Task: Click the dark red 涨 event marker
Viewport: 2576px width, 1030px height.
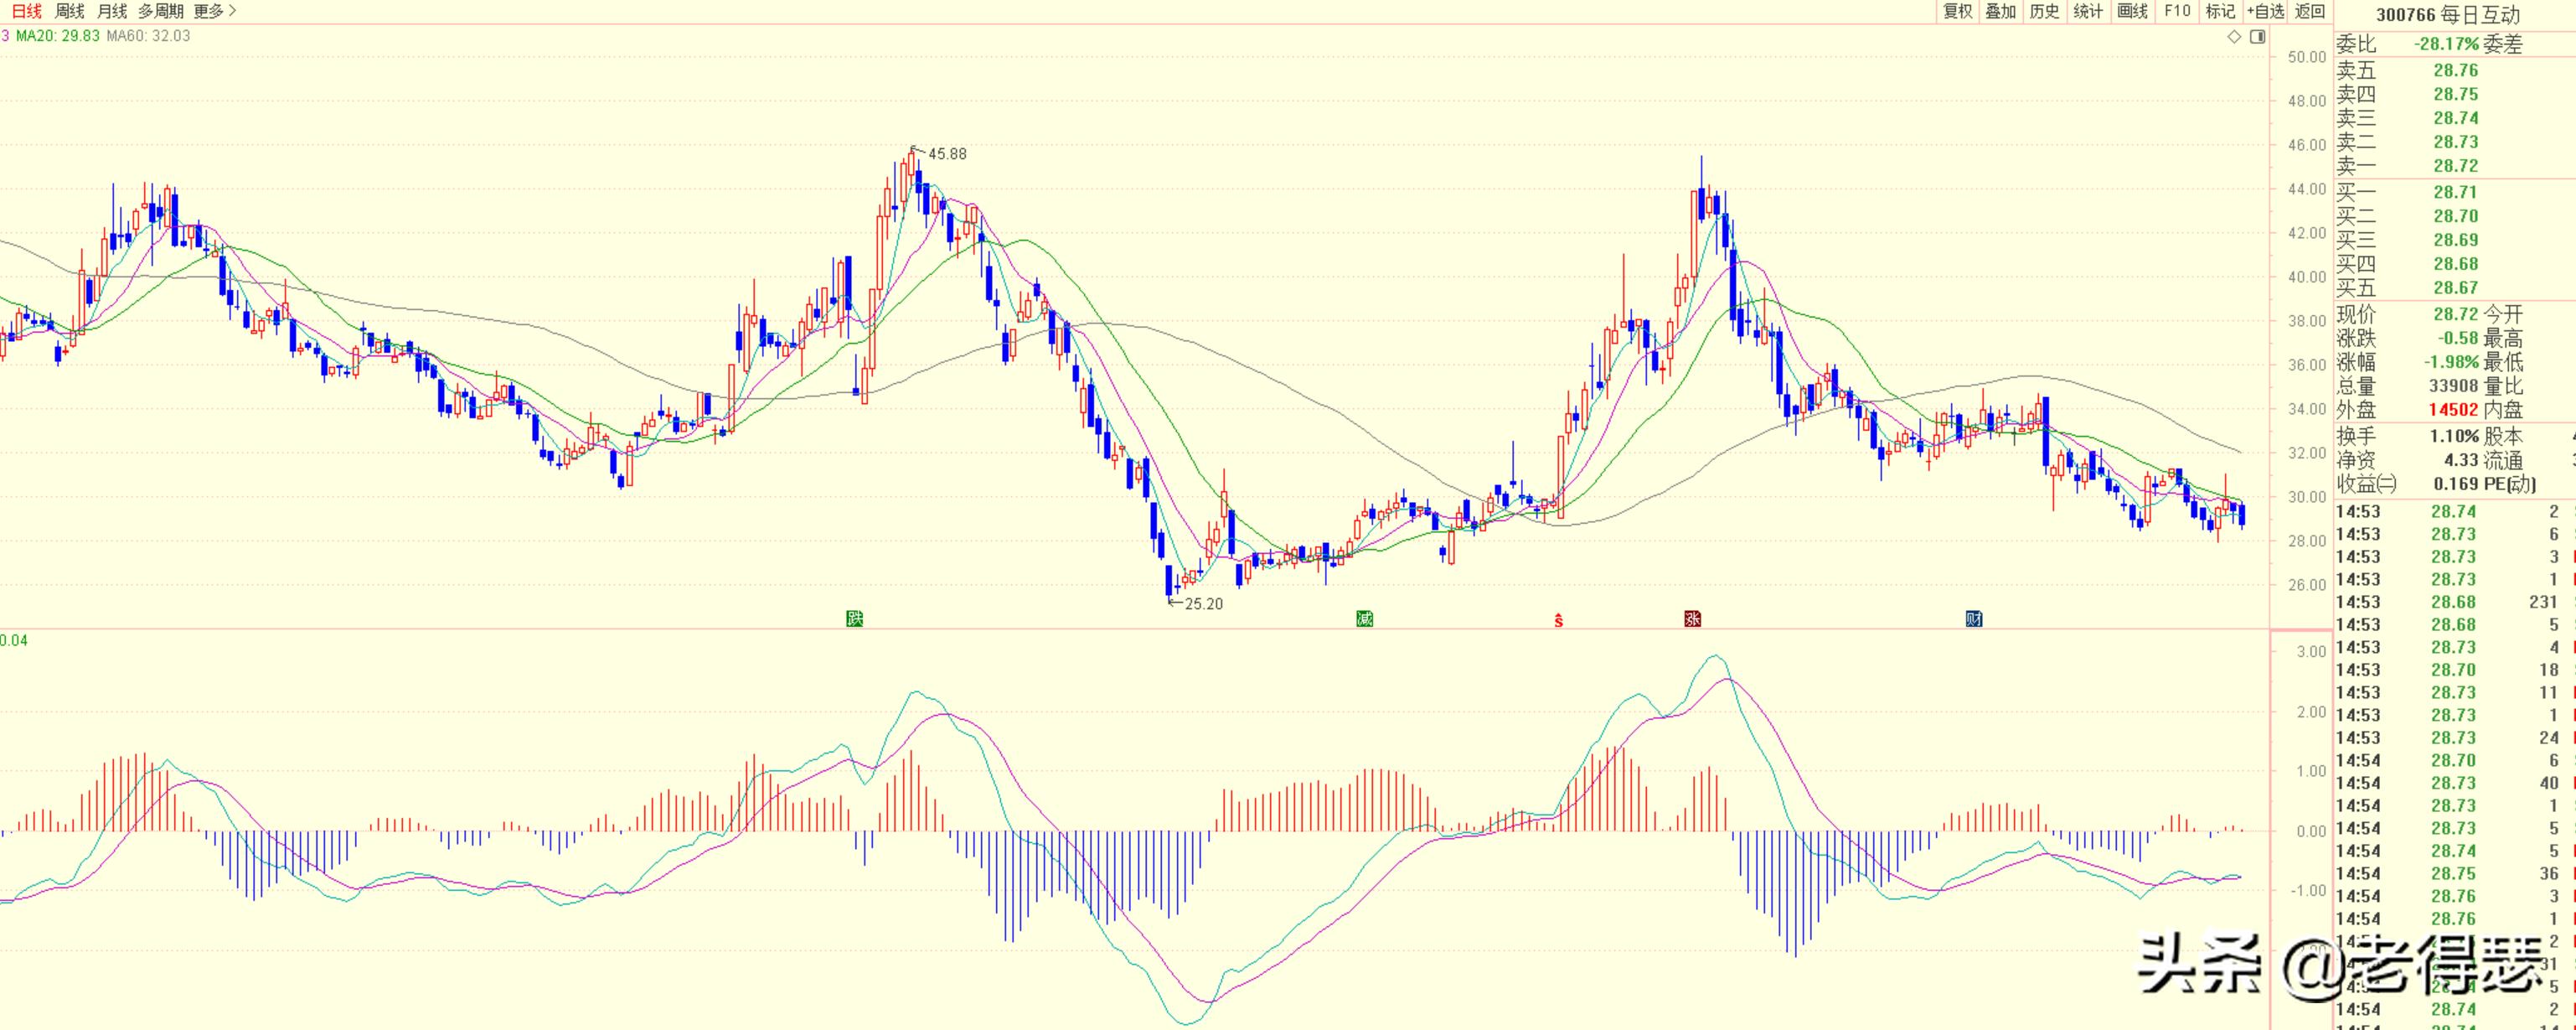Action: tap(1692, 619)
